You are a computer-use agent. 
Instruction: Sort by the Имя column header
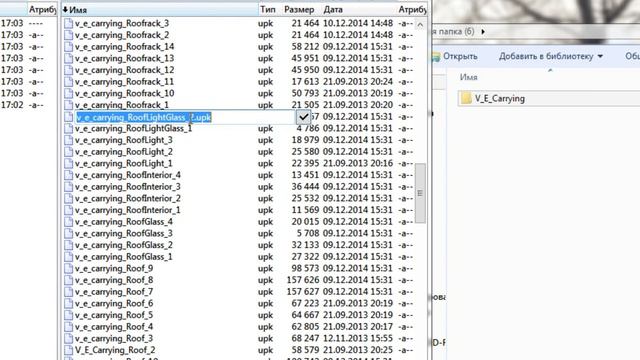pyautogui.click(x=160, y=9)
